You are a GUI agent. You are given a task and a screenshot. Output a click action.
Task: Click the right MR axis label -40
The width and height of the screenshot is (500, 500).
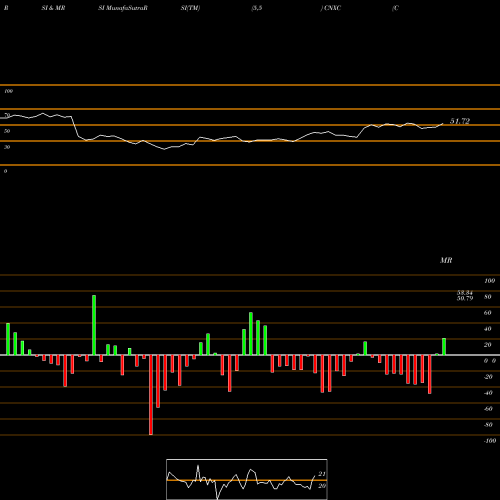488,393
